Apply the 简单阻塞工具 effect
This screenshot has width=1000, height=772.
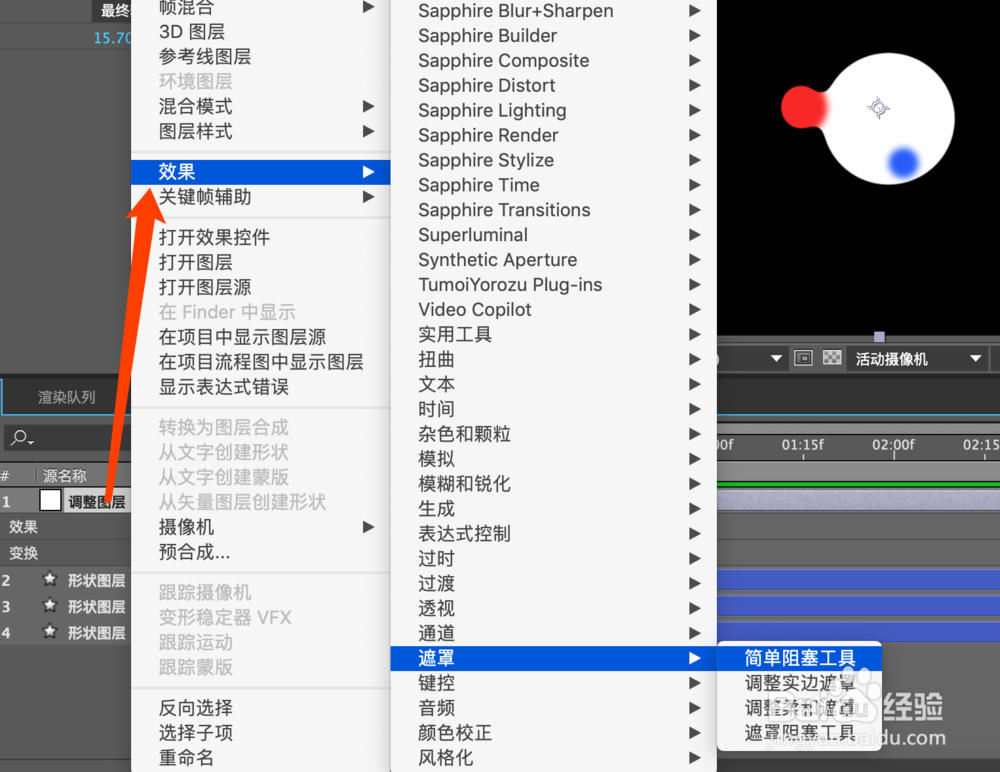800,658
